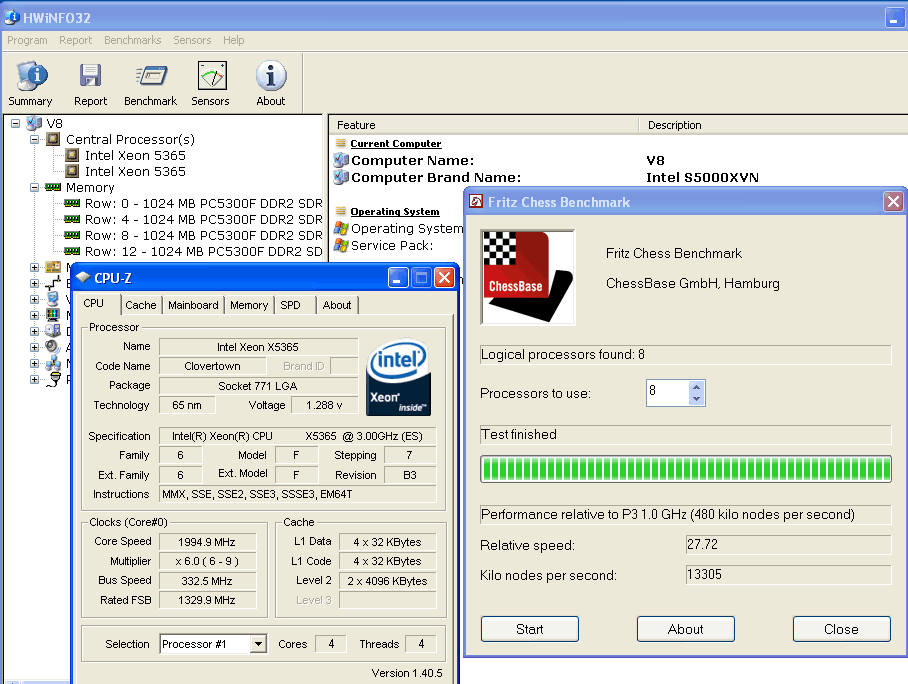Viewport: 908px width, 684px height.
Task: Close the Fritz Chess Benchmark window
Action: 894,202
